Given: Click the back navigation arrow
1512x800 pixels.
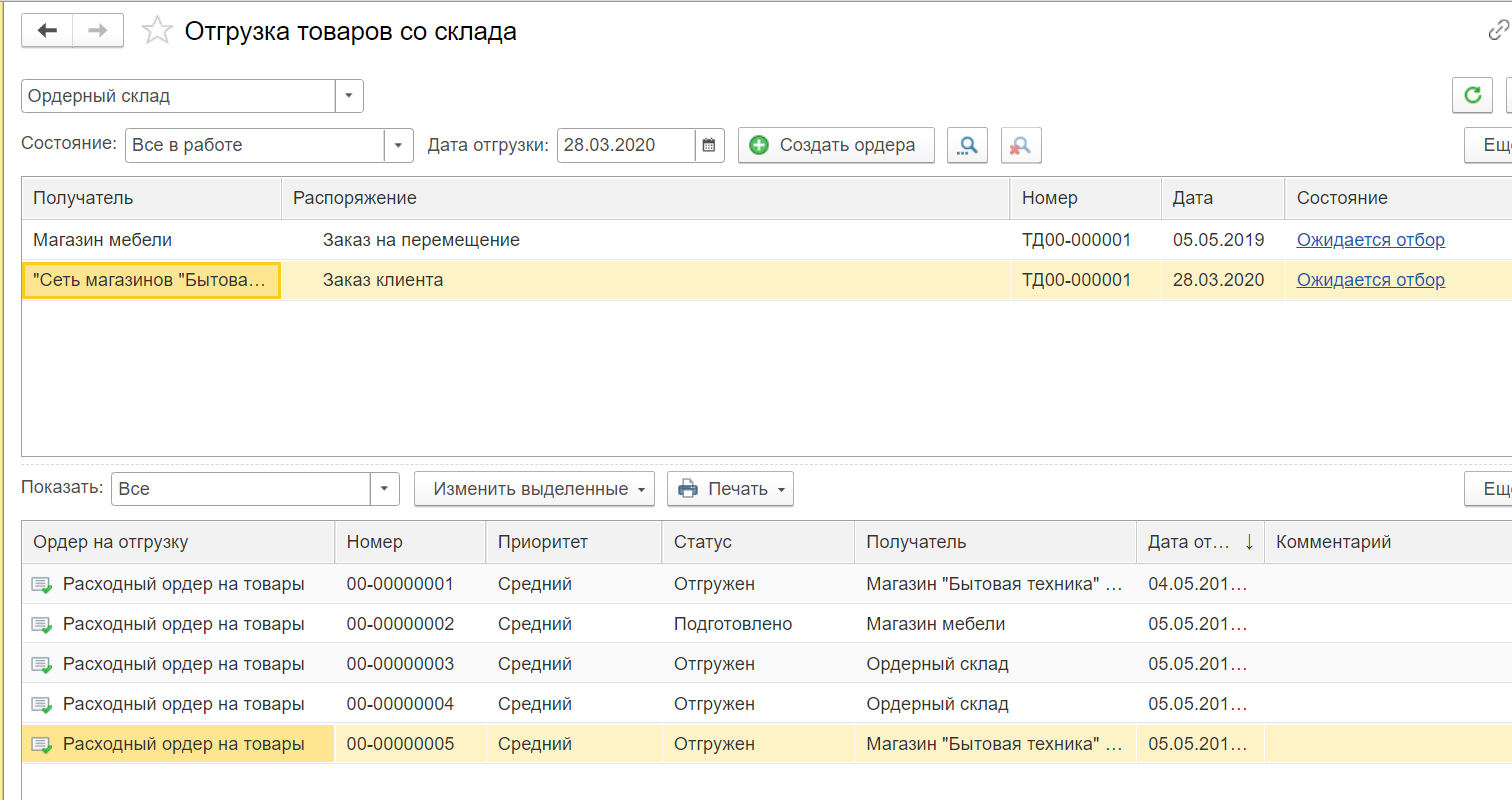Looking at the screenshot, I should (47, 31).
